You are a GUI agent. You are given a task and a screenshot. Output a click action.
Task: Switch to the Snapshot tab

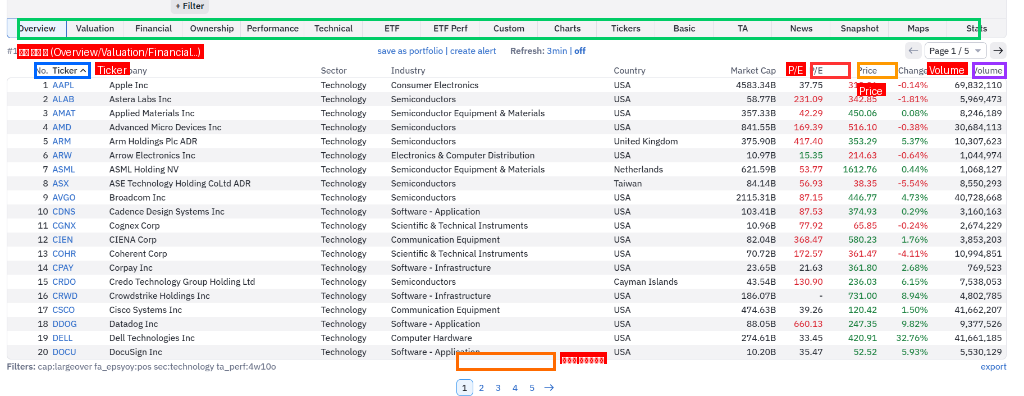(x=859, y=29)
